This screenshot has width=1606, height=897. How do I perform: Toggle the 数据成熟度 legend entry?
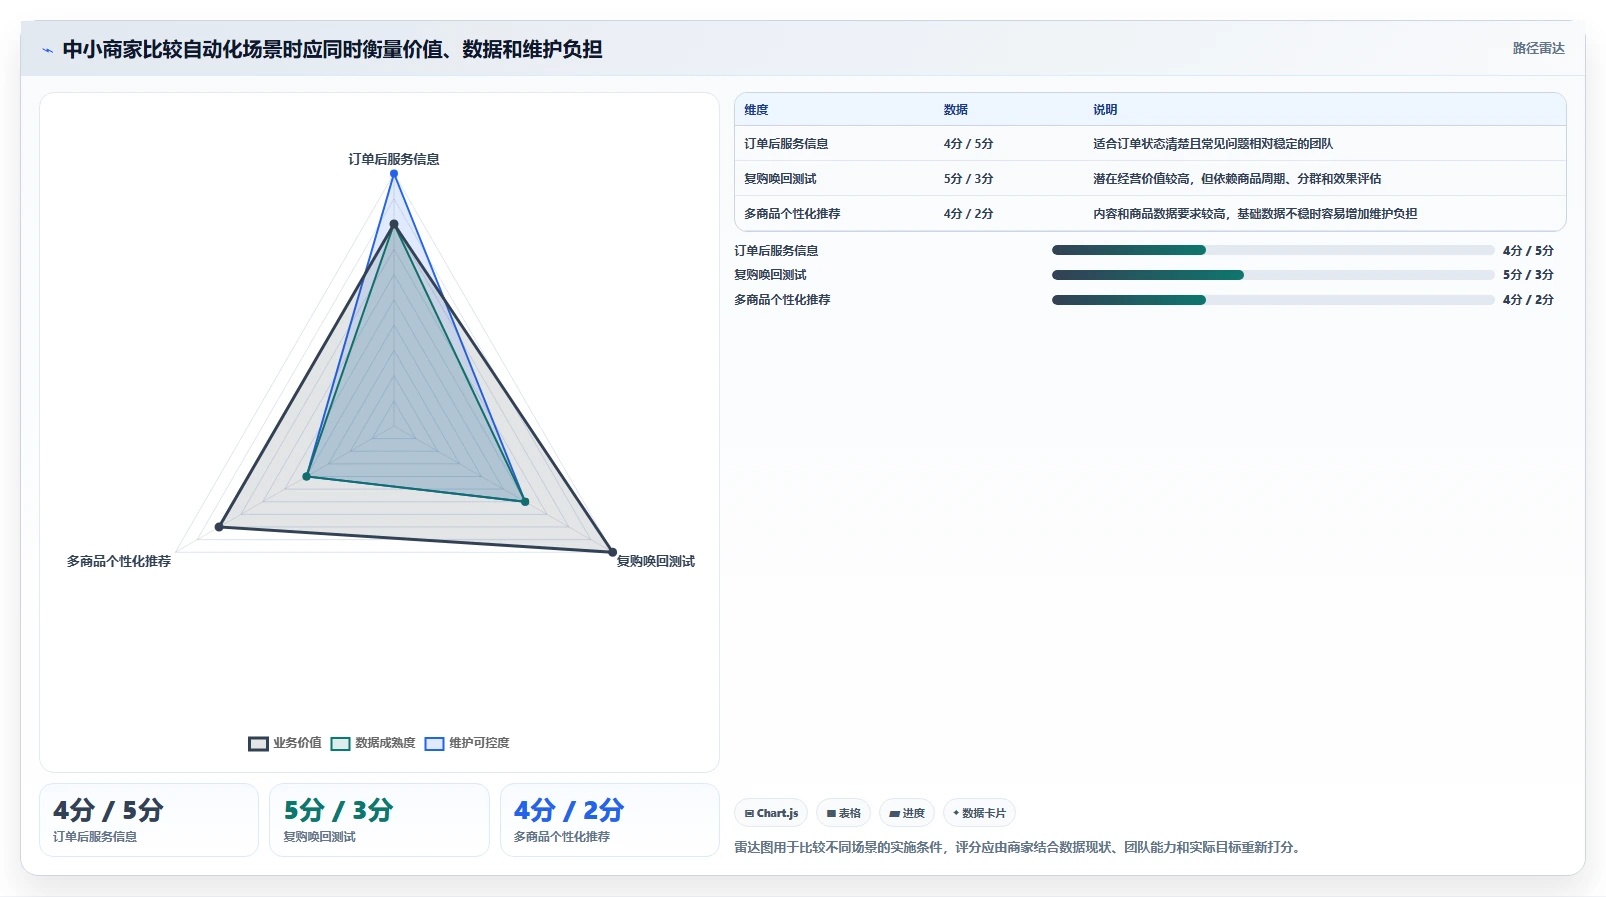(373, 743)
